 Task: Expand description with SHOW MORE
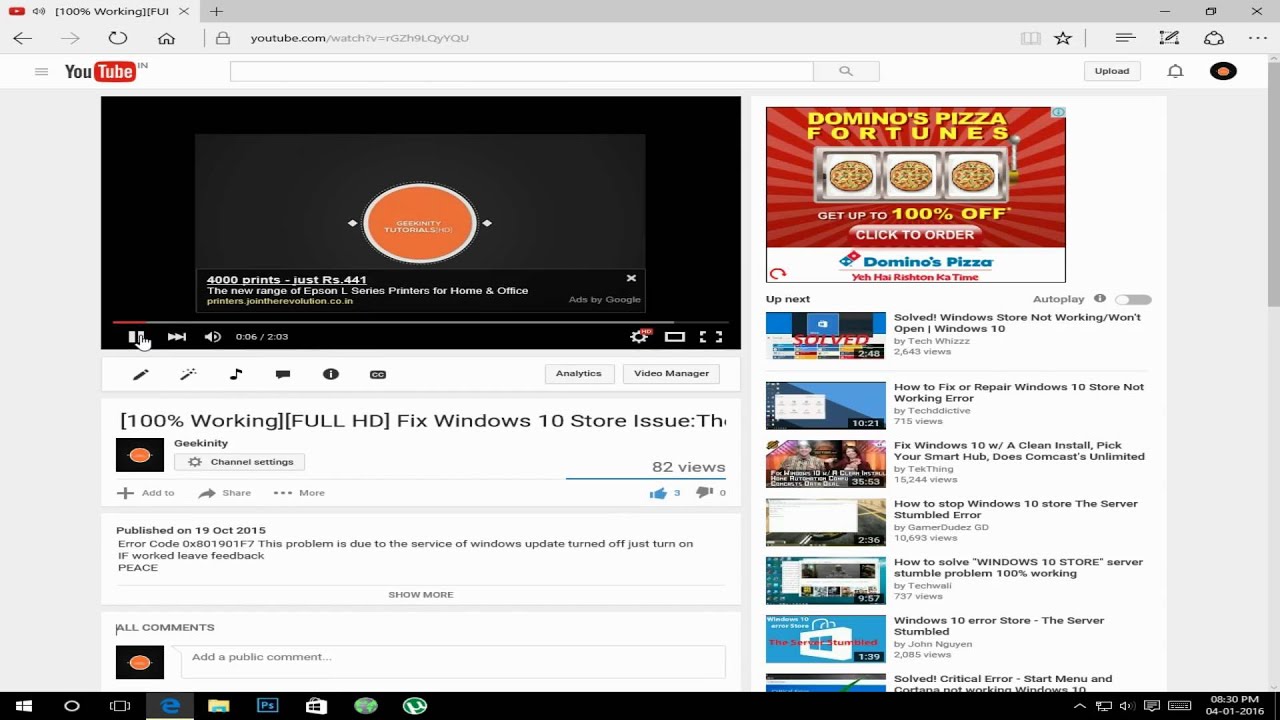tap(421, 594)
